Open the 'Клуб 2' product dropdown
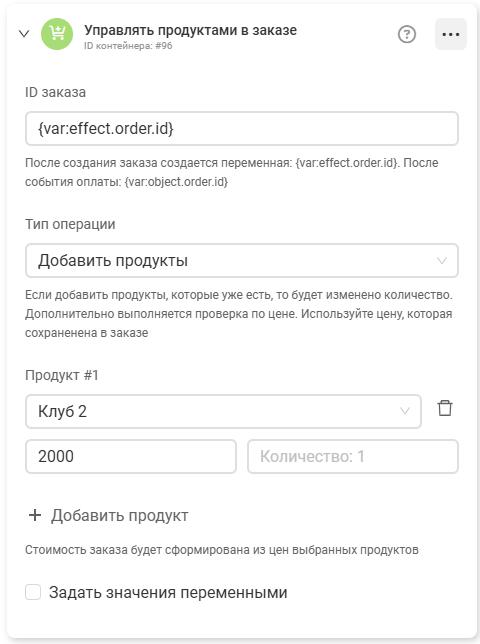The height and width of the screenshot is (644, 480). 223,411
